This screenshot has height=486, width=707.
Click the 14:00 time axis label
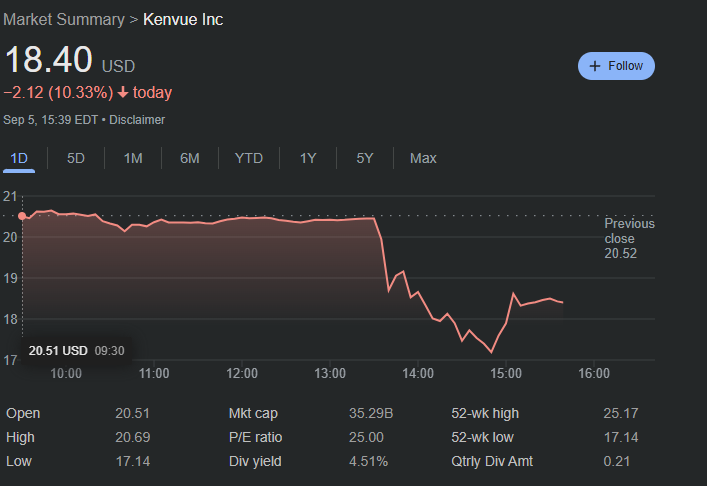(418, 373)
